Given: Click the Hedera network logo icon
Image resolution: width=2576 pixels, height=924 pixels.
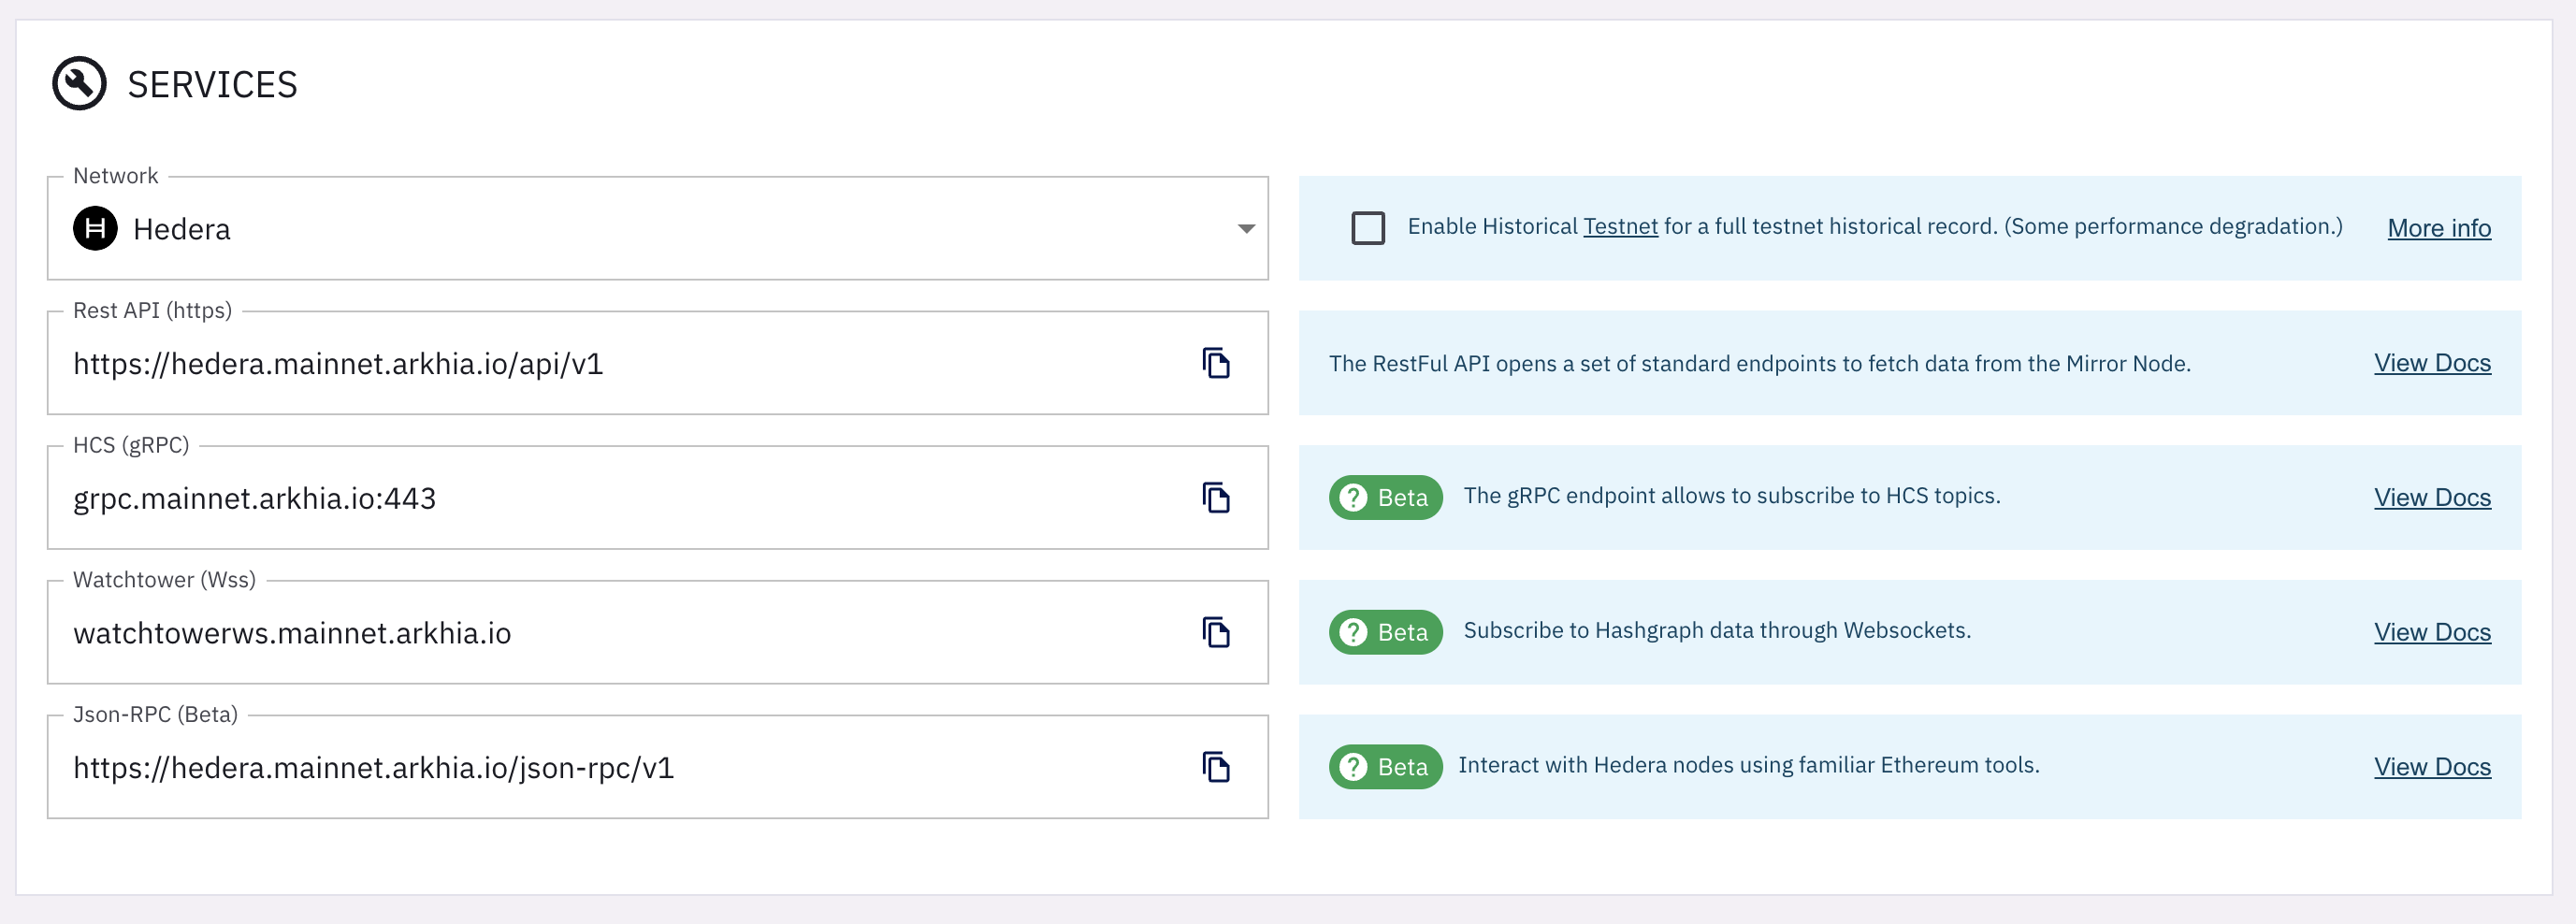Looking at the screenshot, I should (x=95, y=229).
